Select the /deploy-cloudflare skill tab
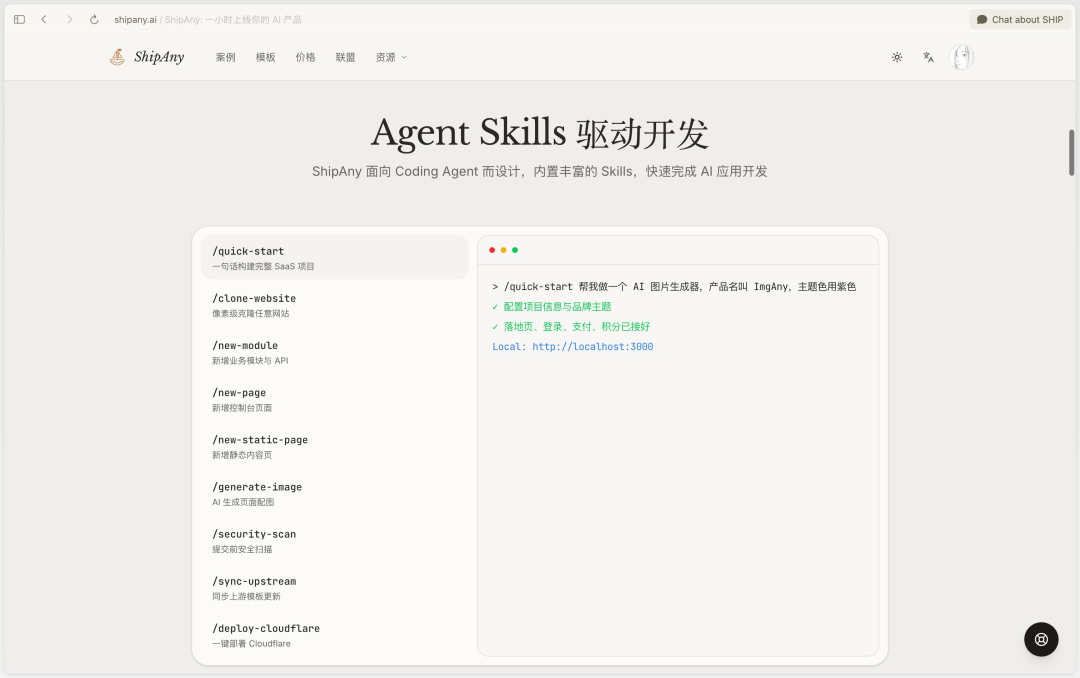 (x=335, y=635)
